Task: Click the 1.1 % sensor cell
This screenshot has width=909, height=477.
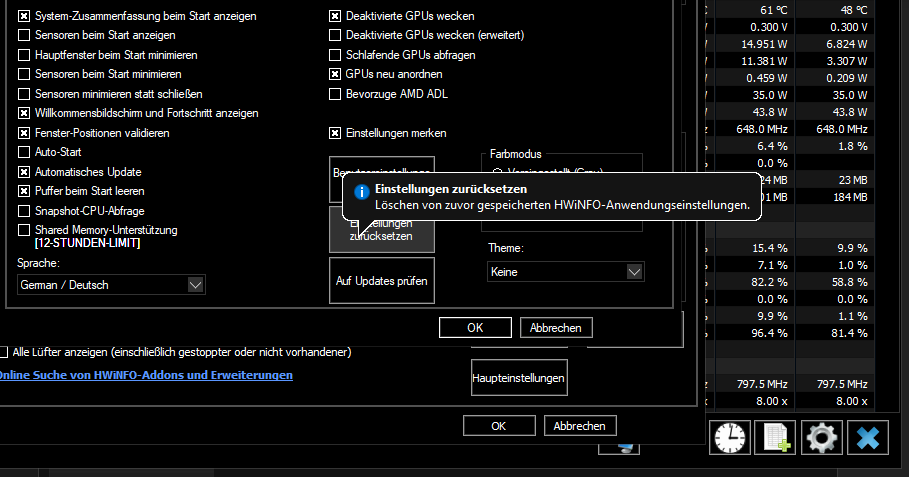Action: [x=852, y=316]
